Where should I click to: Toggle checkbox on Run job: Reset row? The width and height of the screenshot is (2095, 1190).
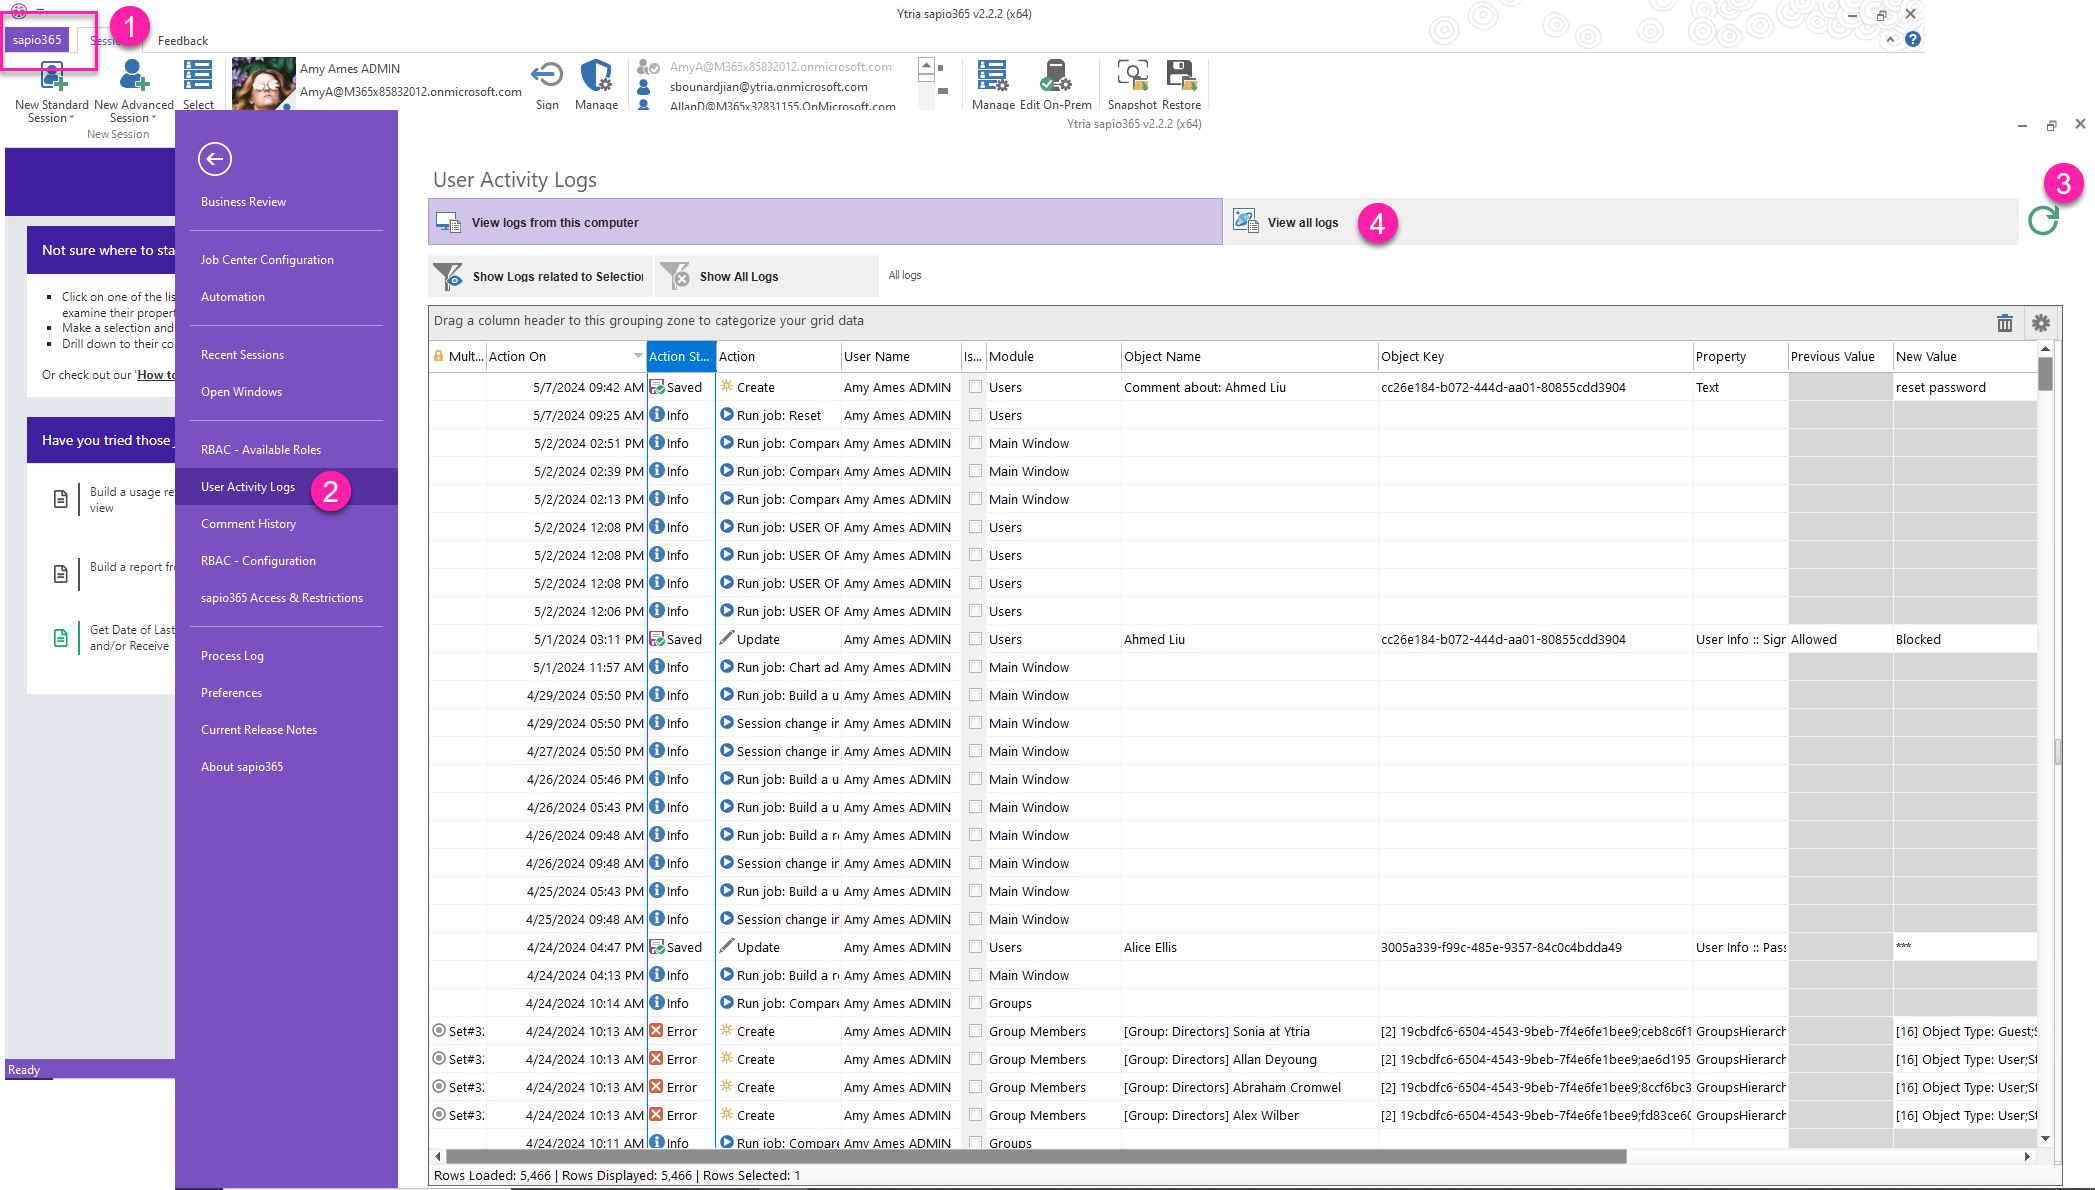pyautogui.click(x=975, y=414)
